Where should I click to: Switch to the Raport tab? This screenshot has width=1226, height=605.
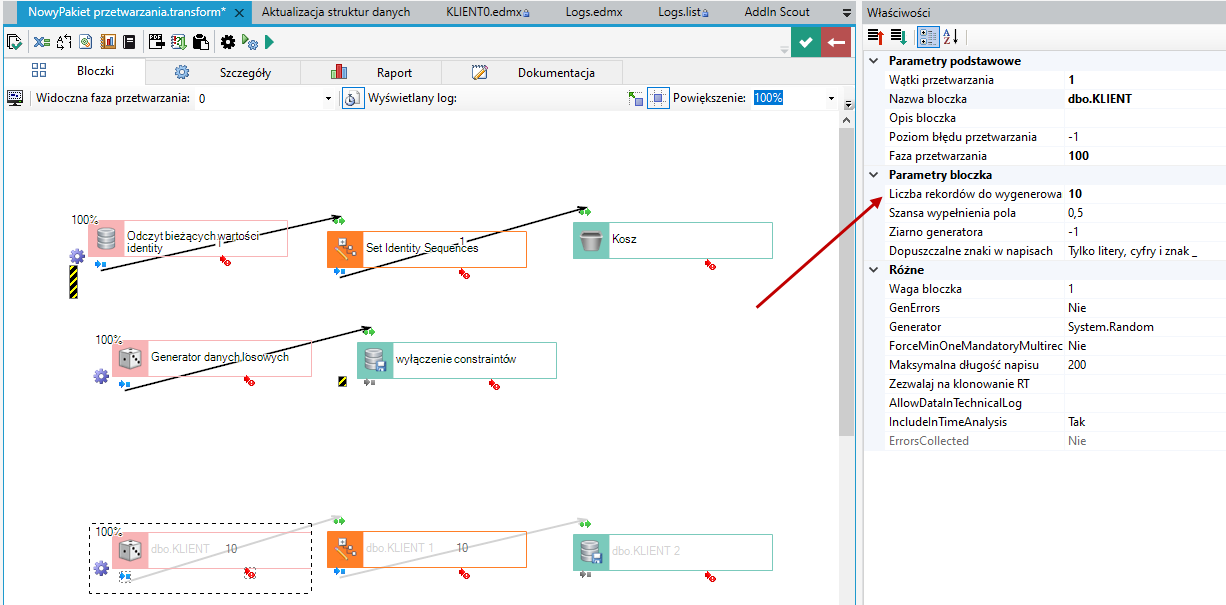click(371, 72)
